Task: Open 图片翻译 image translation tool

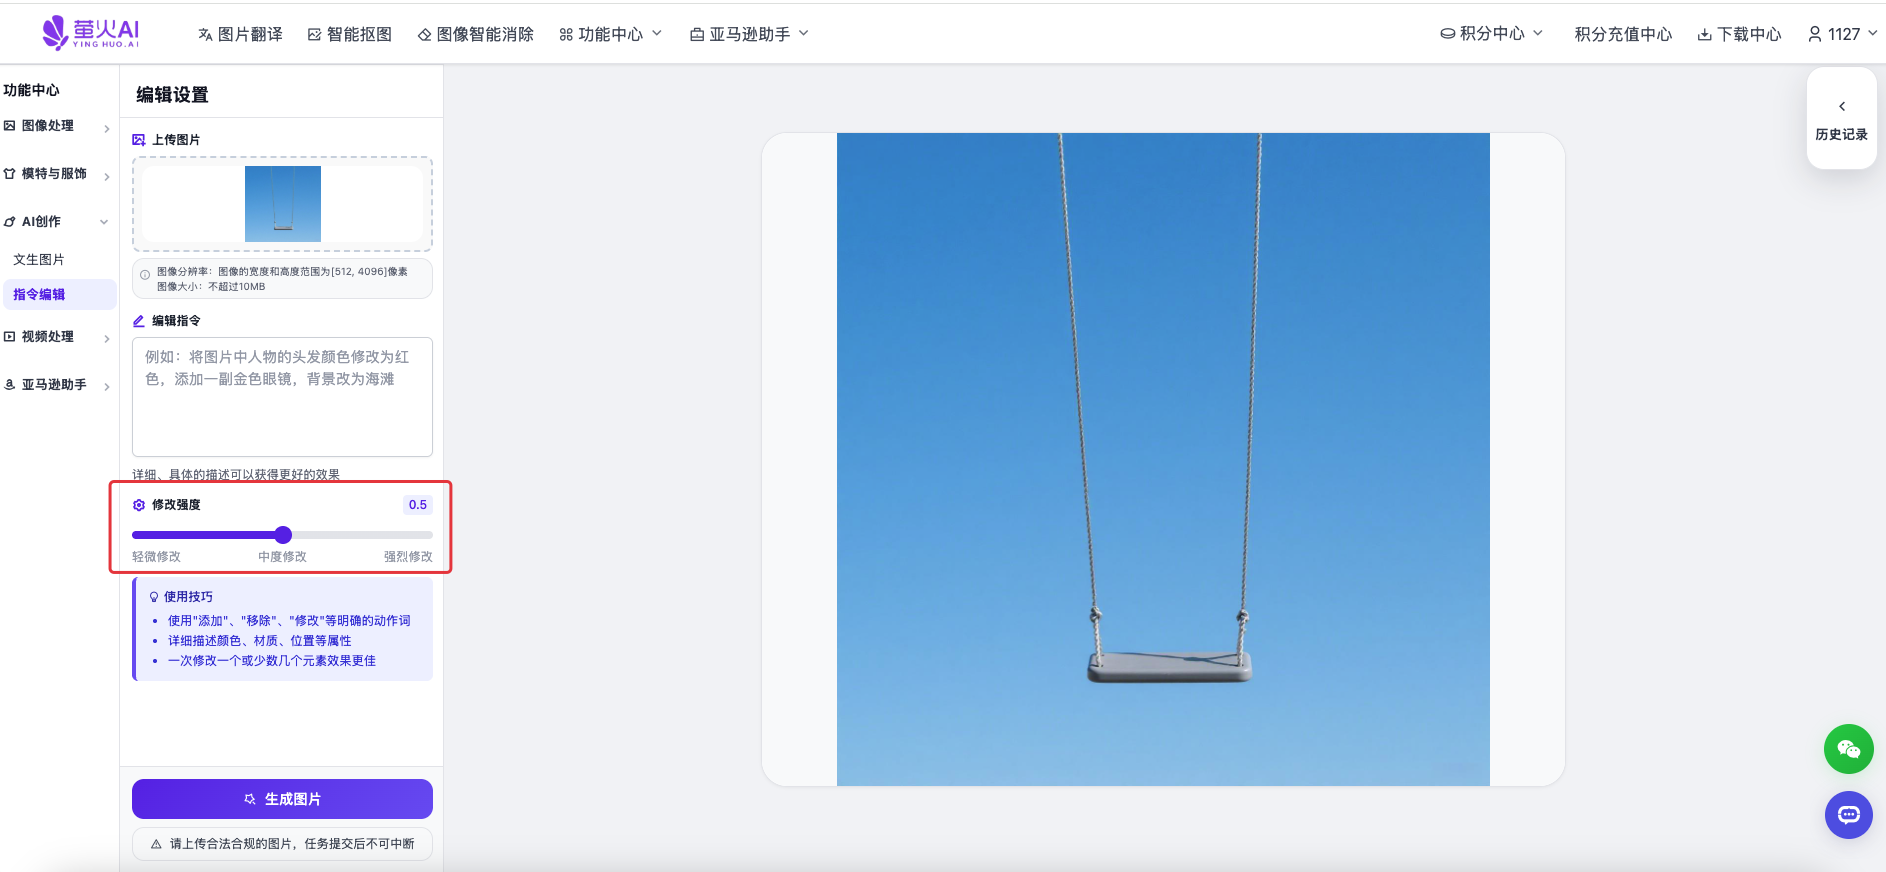Action: tap(240, 34)
